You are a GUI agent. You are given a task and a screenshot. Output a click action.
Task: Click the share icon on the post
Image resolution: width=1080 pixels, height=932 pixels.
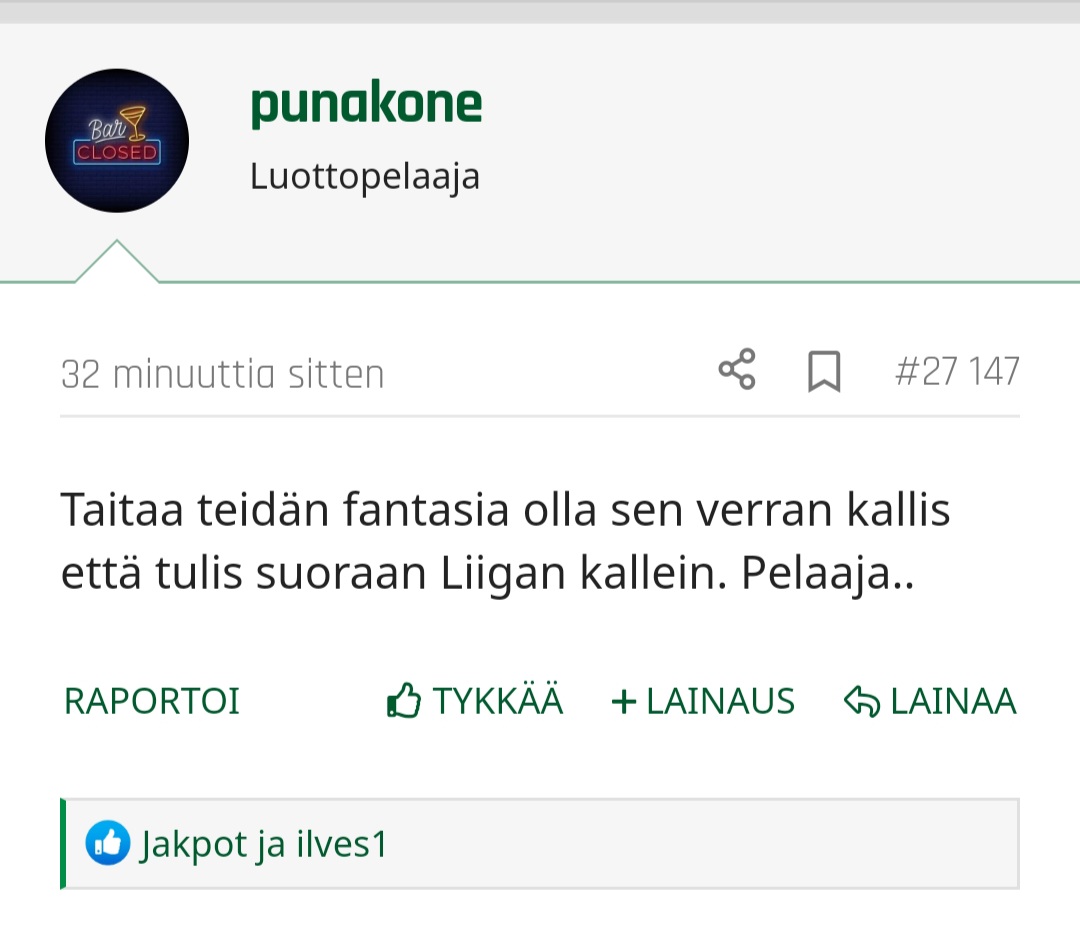tap(737, 369)
